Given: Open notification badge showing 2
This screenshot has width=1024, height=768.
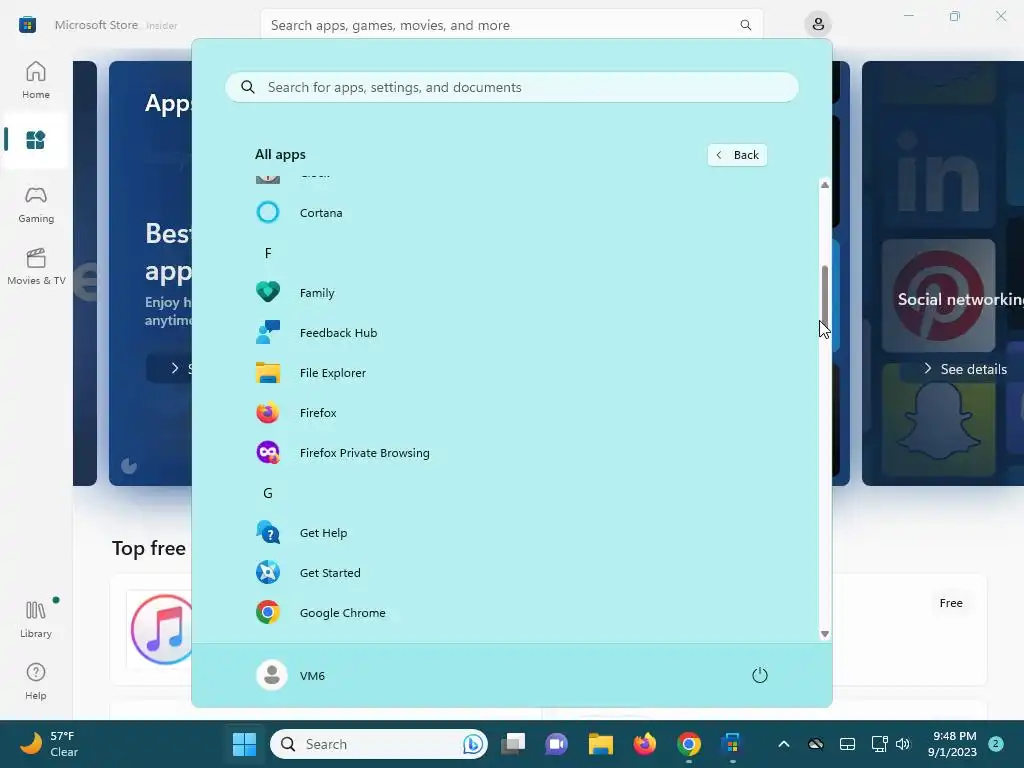Looking at the screenshot, I should point(996,744).
